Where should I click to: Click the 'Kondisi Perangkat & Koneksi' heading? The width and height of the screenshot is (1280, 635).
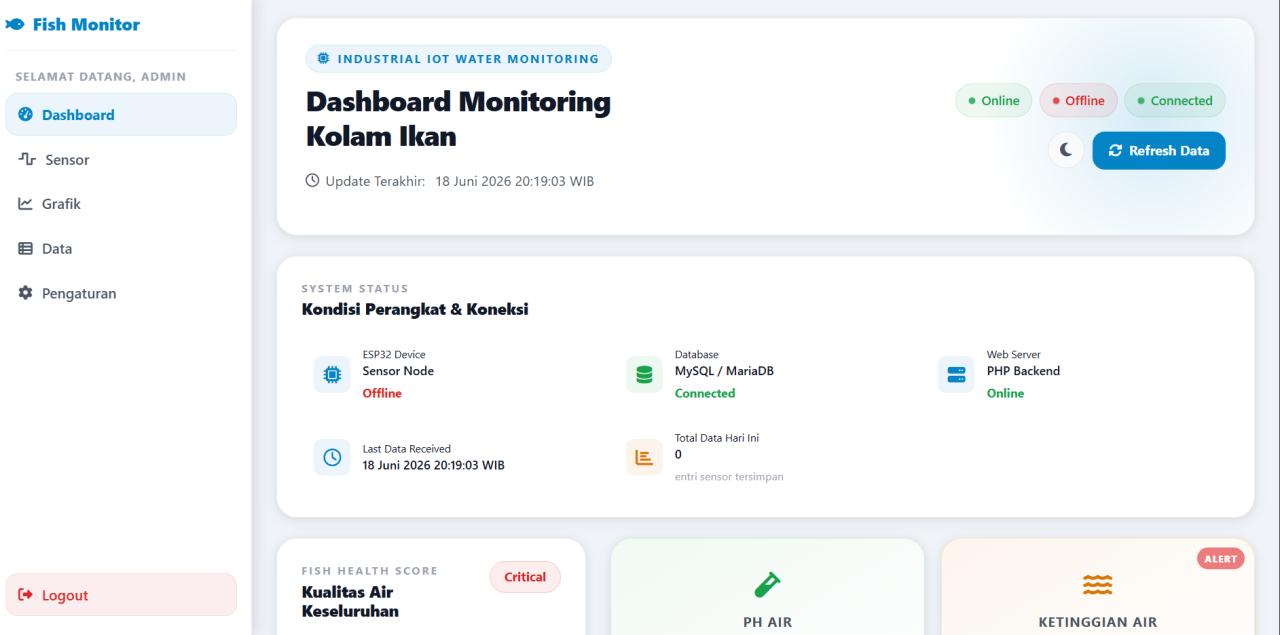415,310
